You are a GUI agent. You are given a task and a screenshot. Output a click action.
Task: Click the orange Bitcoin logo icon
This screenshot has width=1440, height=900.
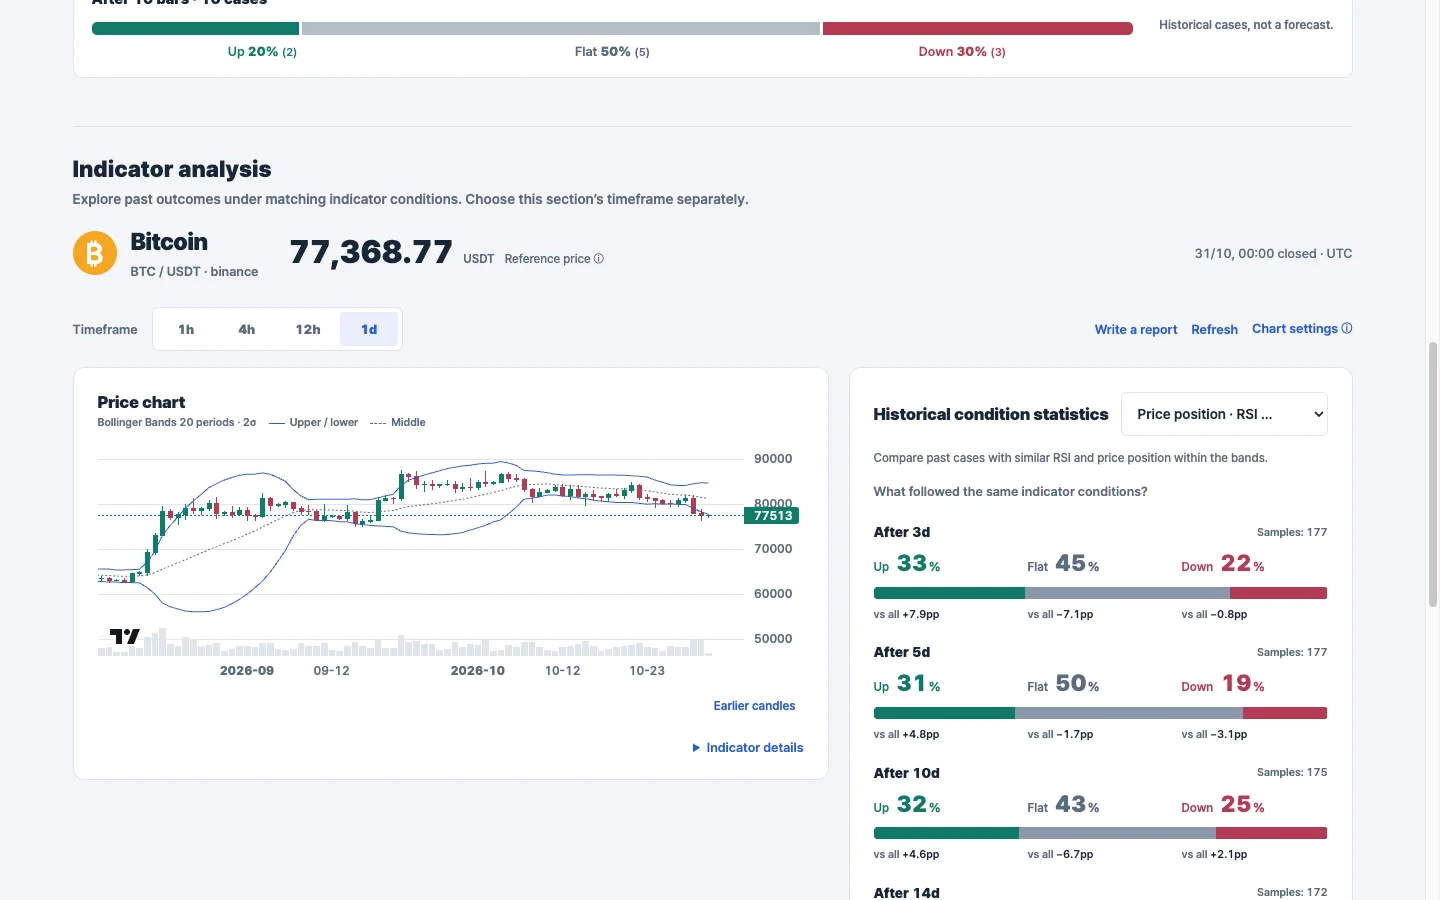pyautogui.click(x=95, y=253)
